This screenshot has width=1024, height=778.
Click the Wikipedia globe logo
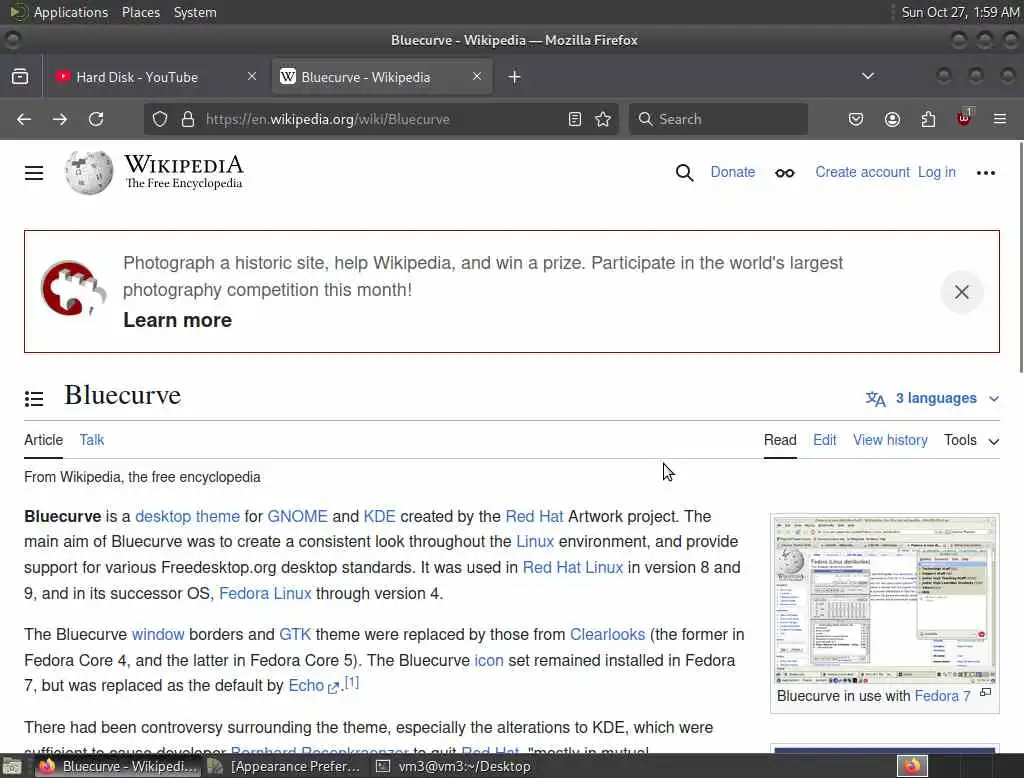pos(89,172)
